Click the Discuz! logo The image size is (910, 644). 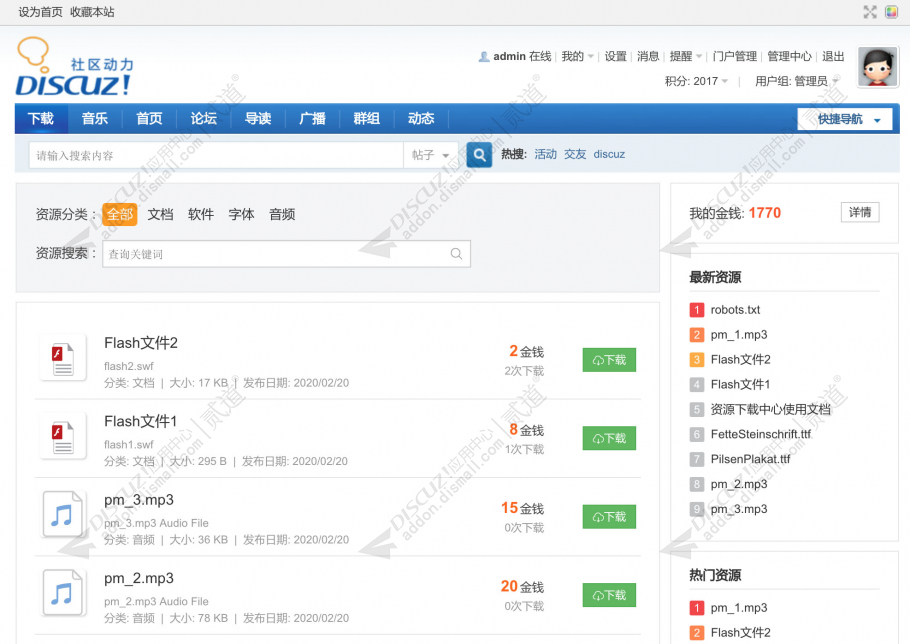[74, 67]
